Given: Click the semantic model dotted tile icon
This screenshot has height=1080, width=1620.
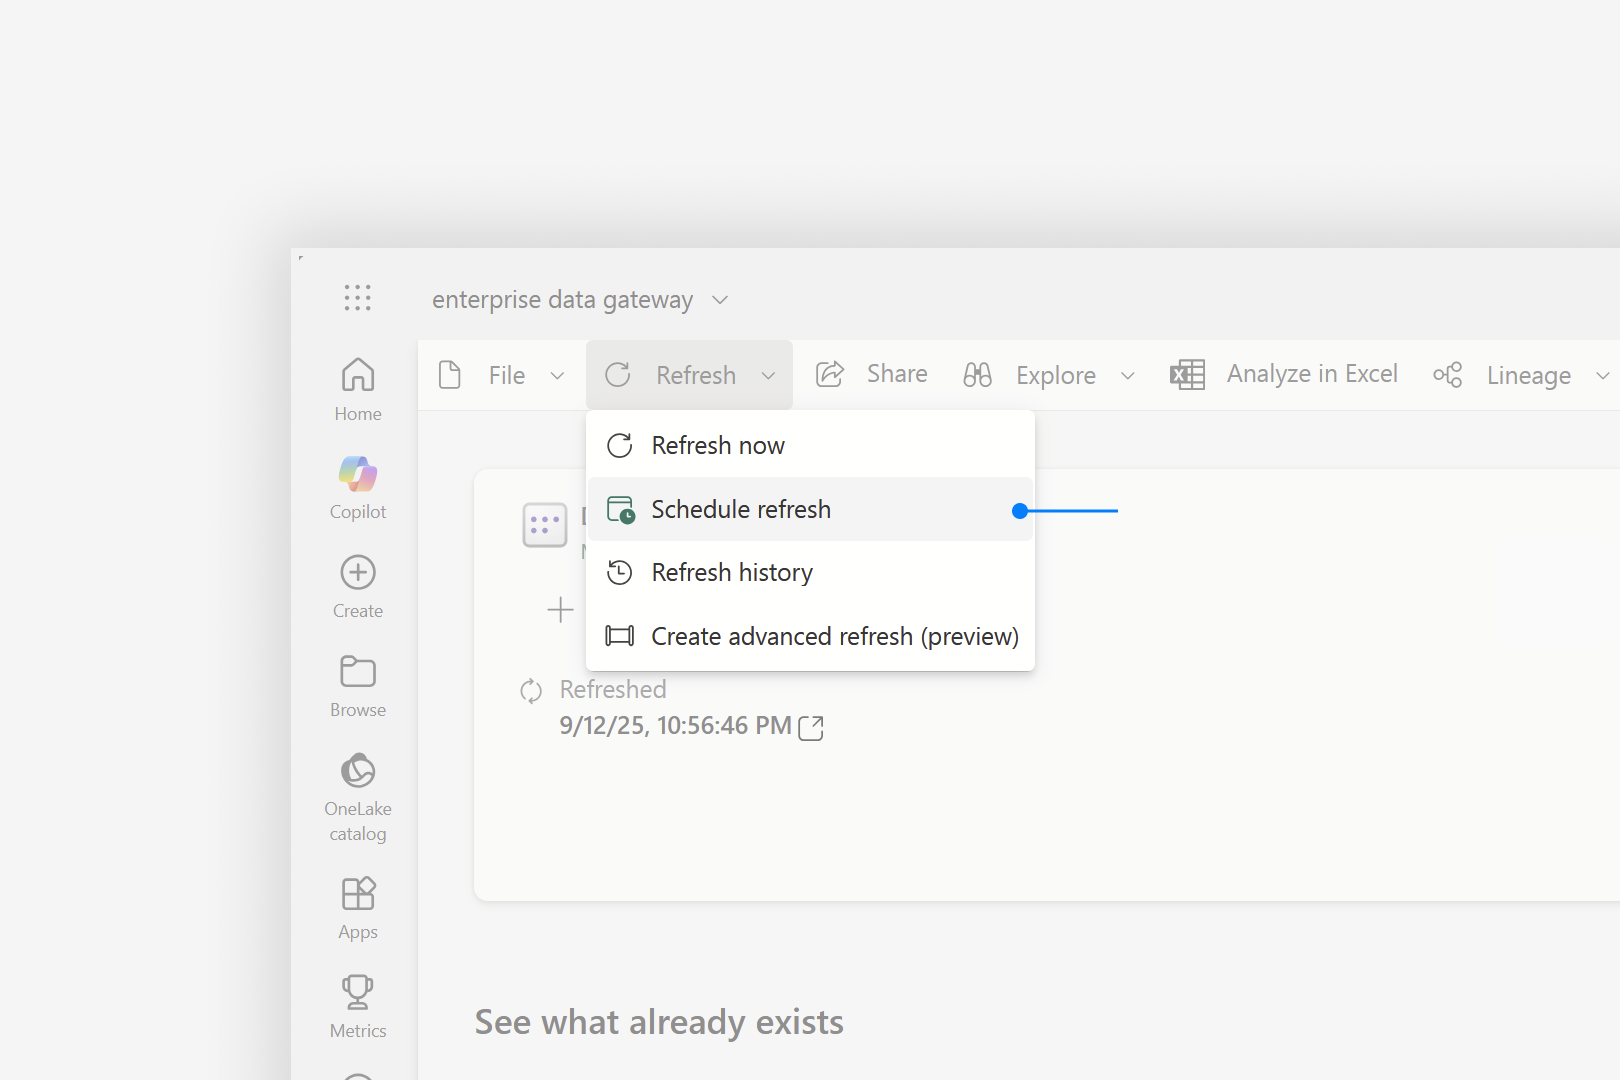Looking at the screenshot, I should pyautogui.click(x=545, y=525).
